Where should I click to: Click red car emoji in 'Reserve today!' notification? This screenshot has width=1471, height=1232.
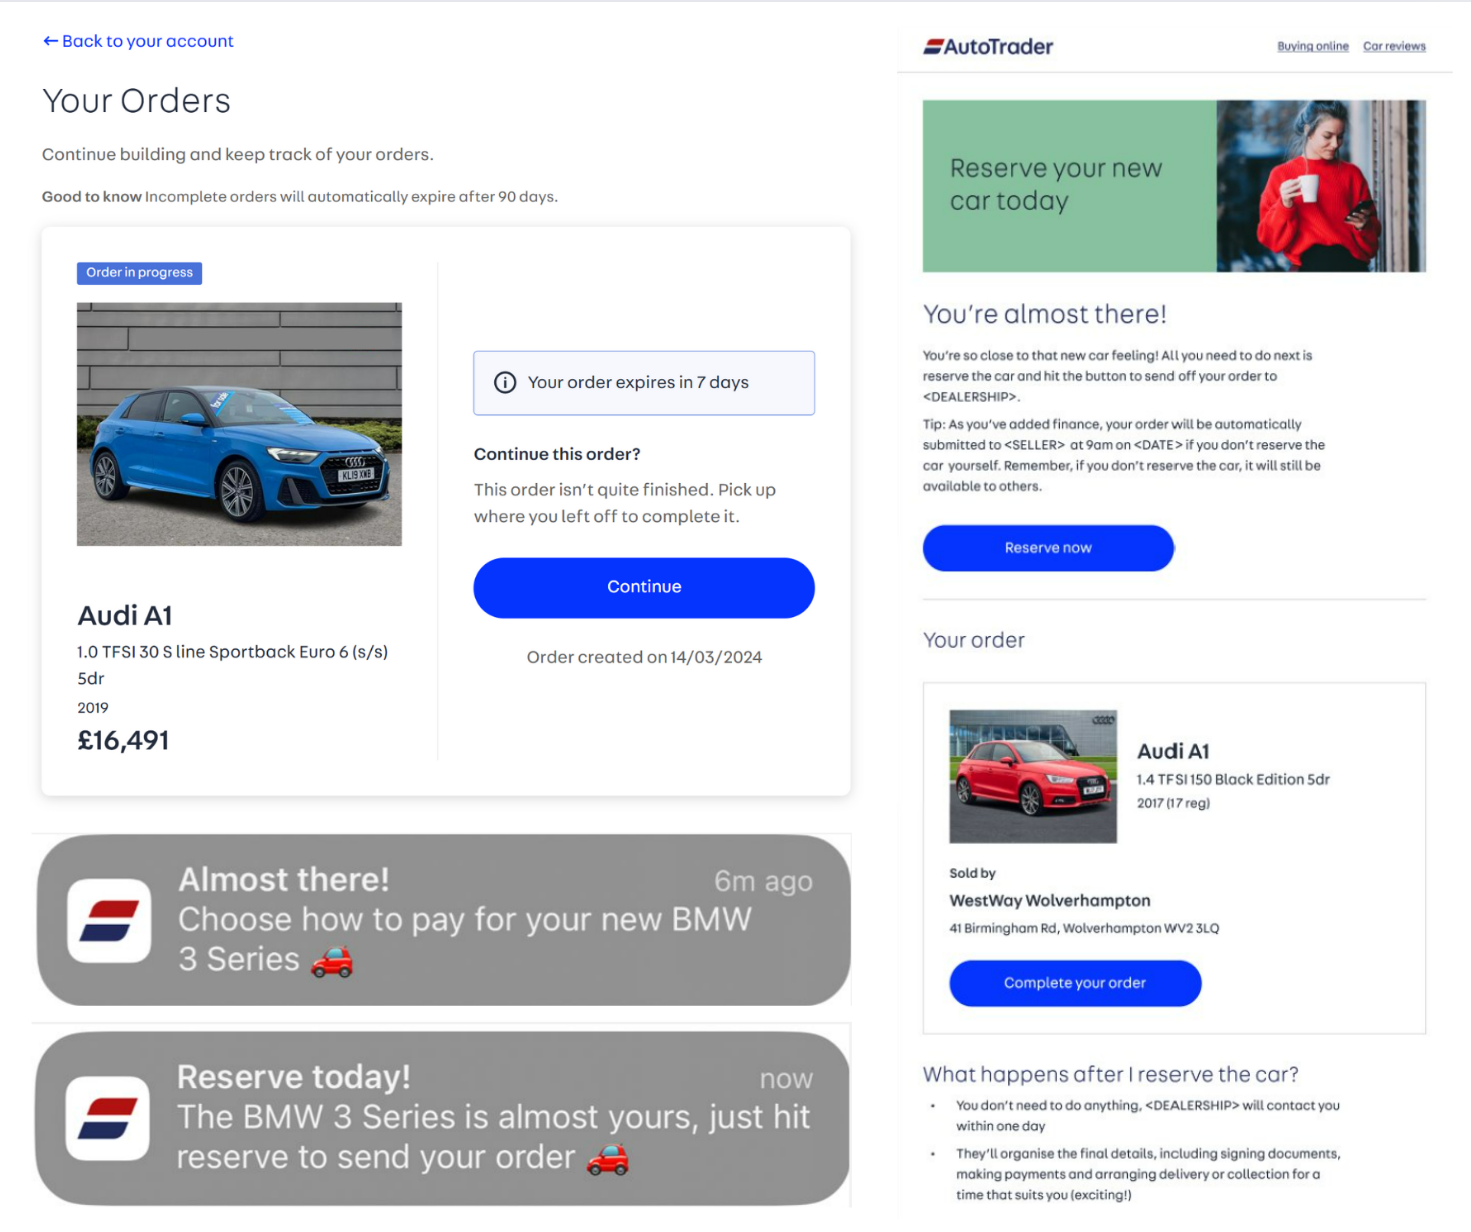tap(607, 1158)
